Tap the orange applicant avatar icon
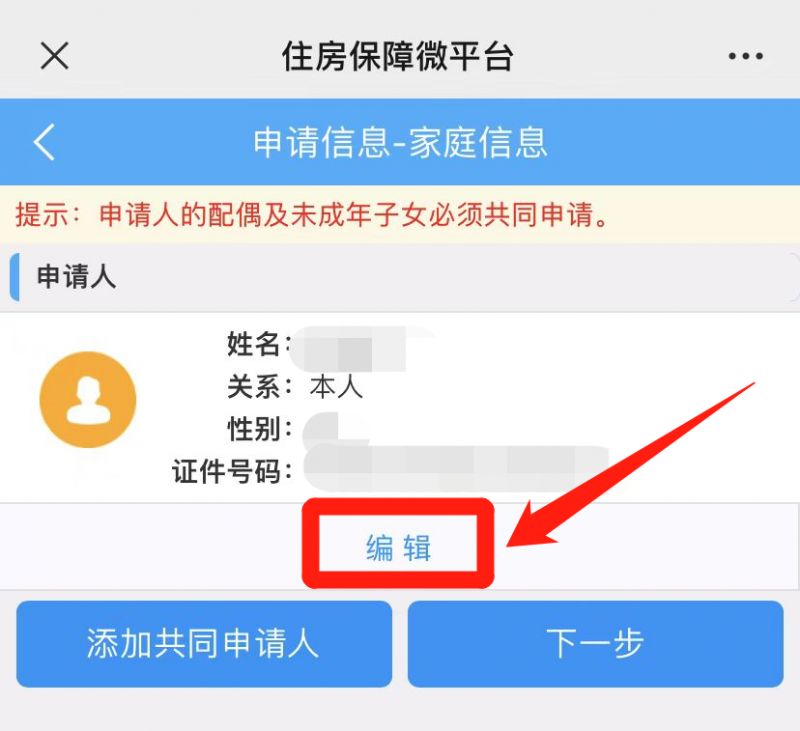This screenshot has height=731, width=800. tap(88, 399)
